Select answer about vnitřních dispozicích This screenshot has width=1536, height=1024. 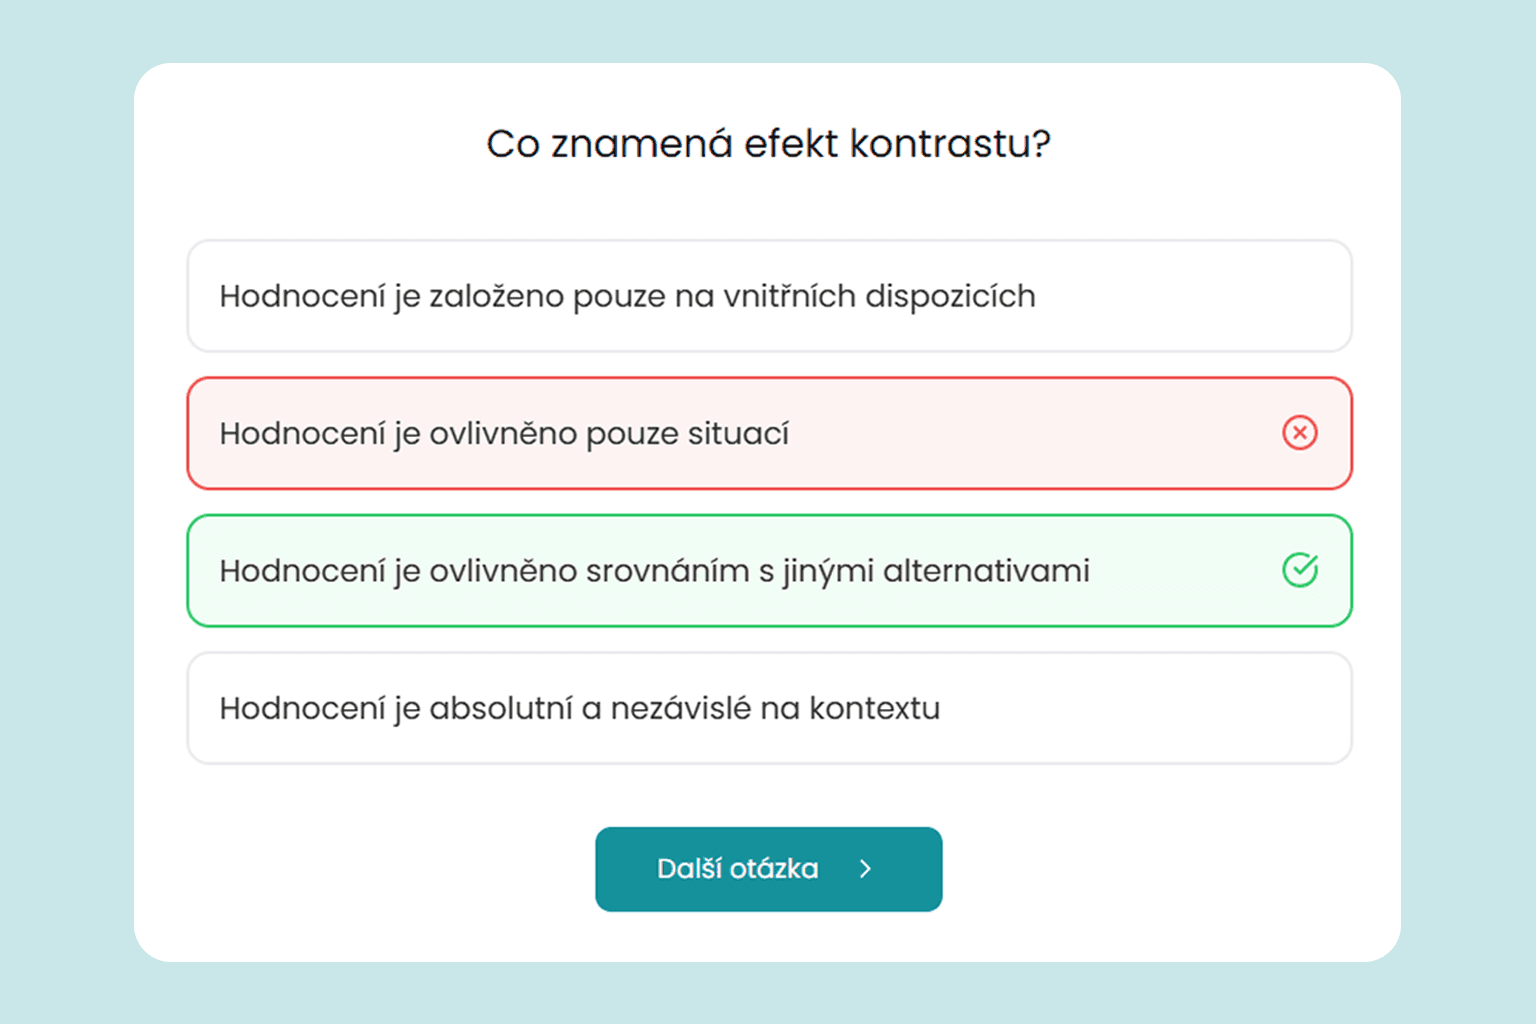(700, 296)
